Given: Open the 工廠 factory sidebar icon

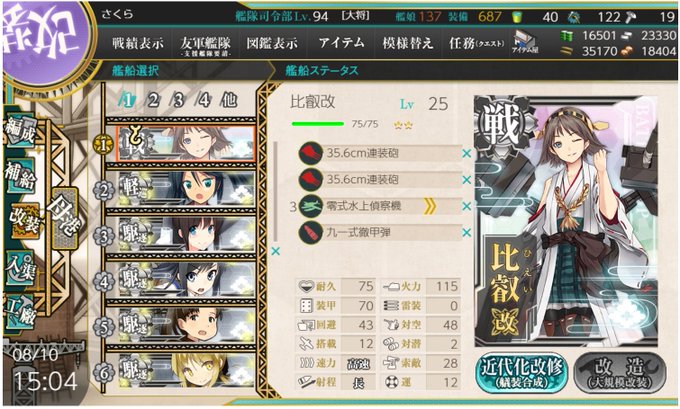Looking at the screenshot, I should click(x=20, y=311).
